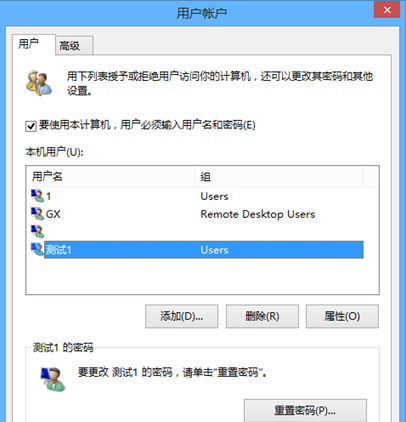The image size is (406, 422).
Task: Click the user icon beside account 1
Action: (38, 196)
